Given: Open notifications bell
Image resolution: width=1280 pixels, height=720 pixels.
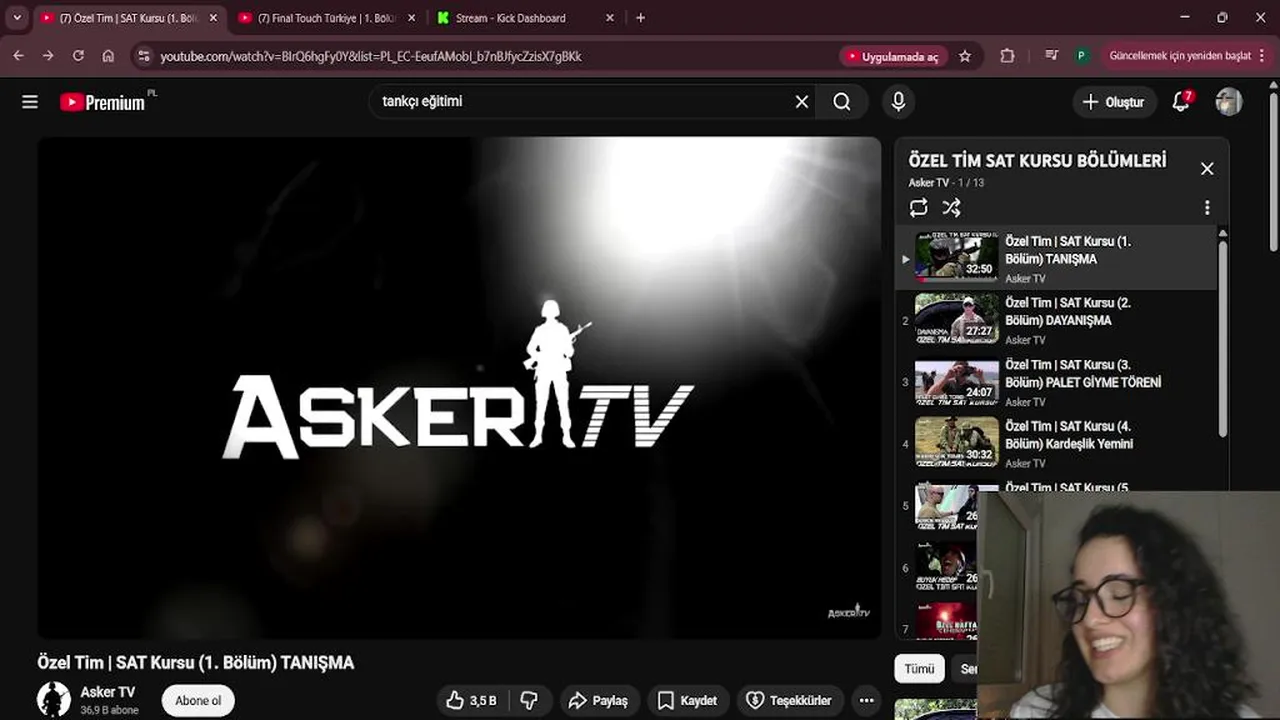Looking at the screenshot, I should (1181, 102).
